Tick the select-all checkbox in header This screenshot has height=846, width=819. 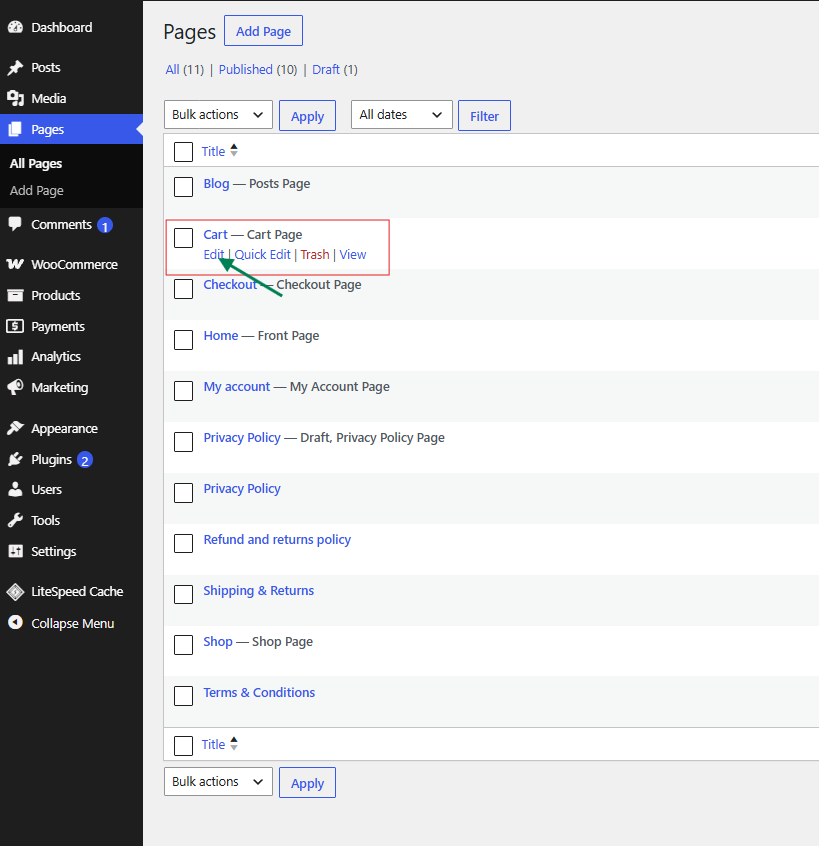183,152
